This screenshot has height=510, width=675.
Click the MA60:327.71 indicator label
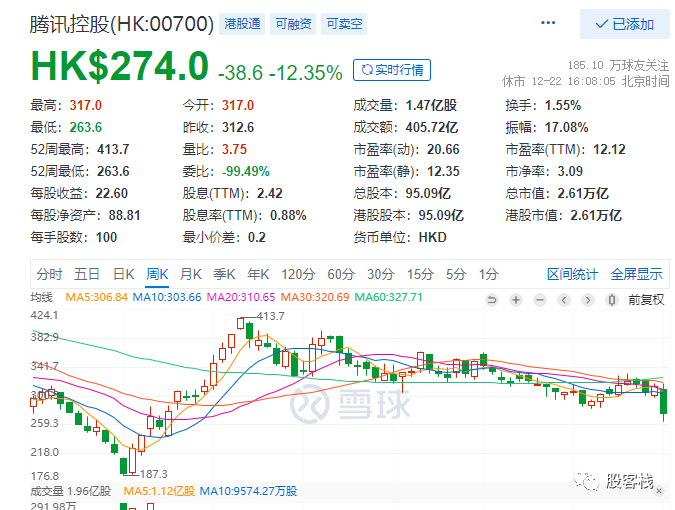[389, 297]
